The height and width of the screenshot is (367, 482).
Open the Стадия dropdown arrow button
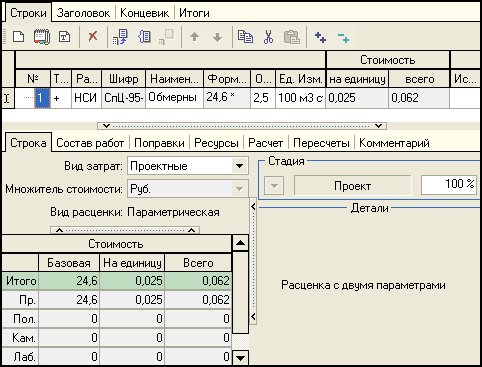pyautogui.click(x=274, y=186)
